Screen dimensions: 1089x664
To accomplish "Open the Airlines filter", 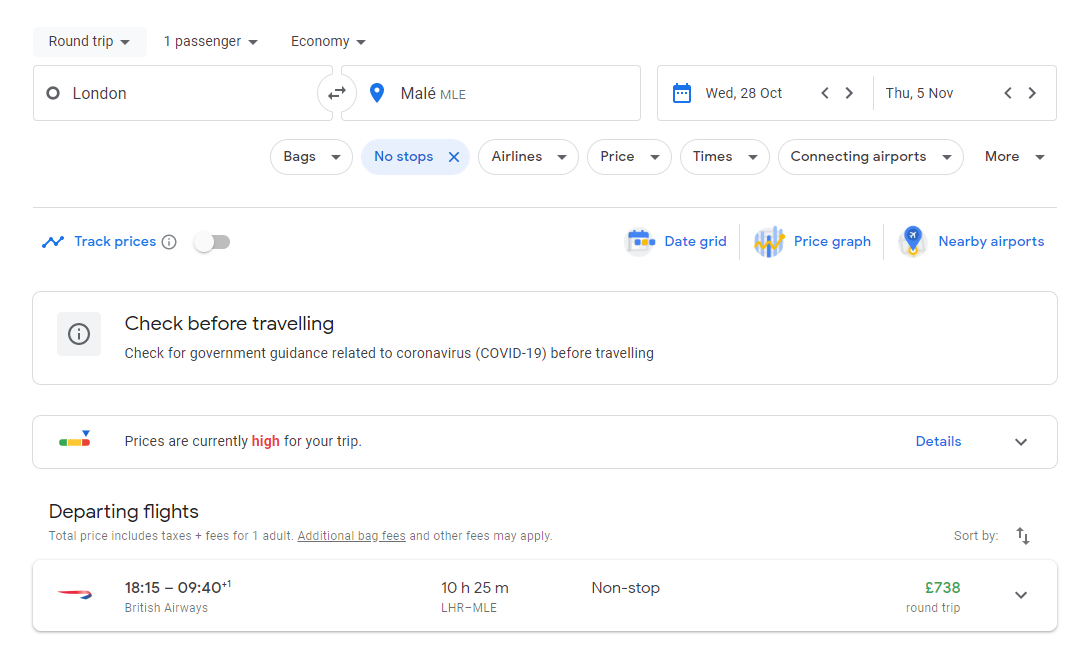I will [x=528, y=157].
